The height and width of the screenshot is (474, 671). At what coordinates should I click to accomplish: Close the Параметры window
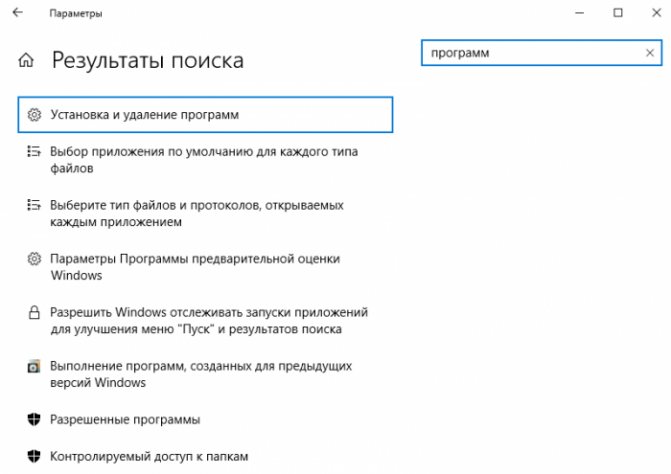[656, 13]
